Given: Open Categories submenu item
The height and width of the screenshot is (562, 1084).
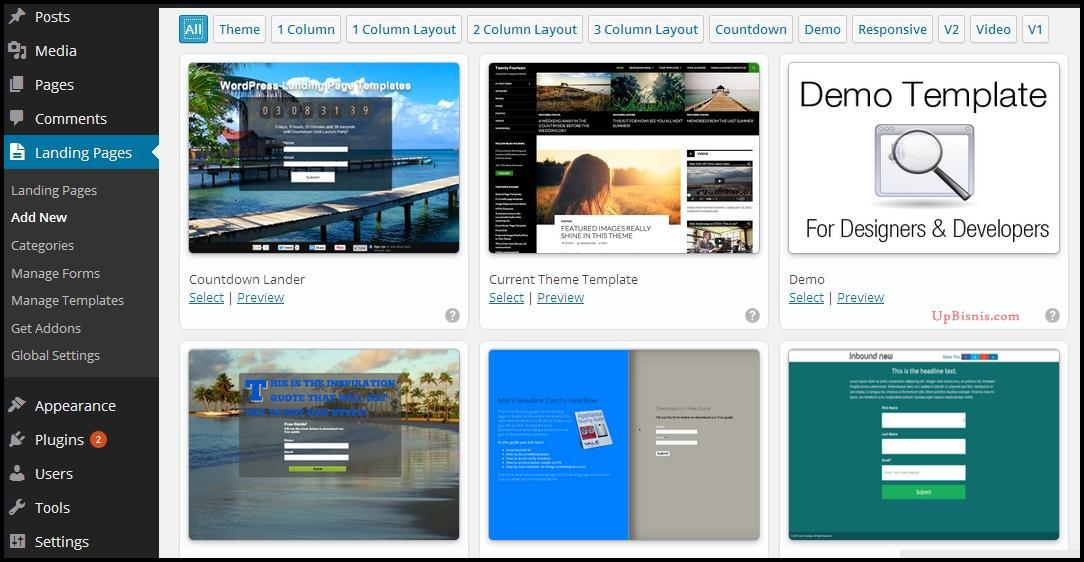Looking at the screenshot, I should 42,245.
